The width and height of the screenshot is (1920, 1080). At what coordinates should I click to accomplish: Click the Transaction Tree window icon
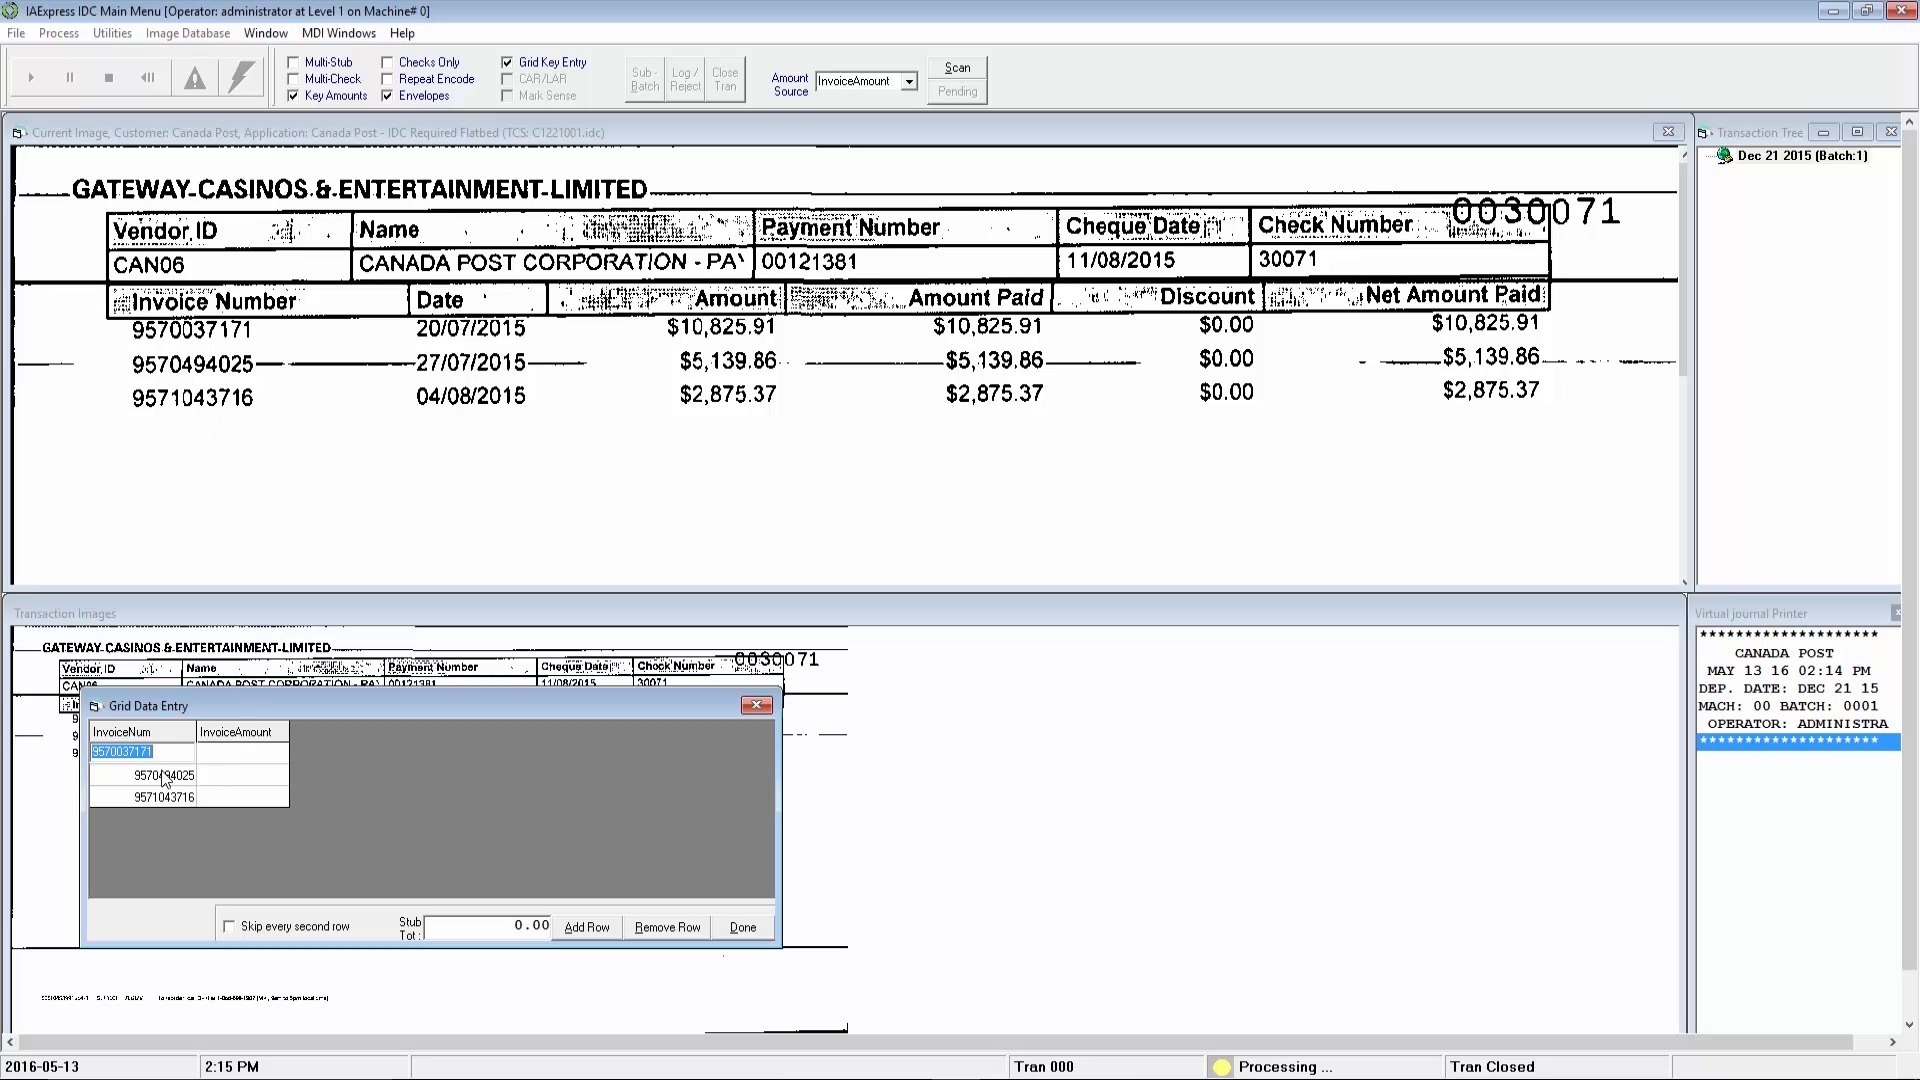[x=1703, y=133]
